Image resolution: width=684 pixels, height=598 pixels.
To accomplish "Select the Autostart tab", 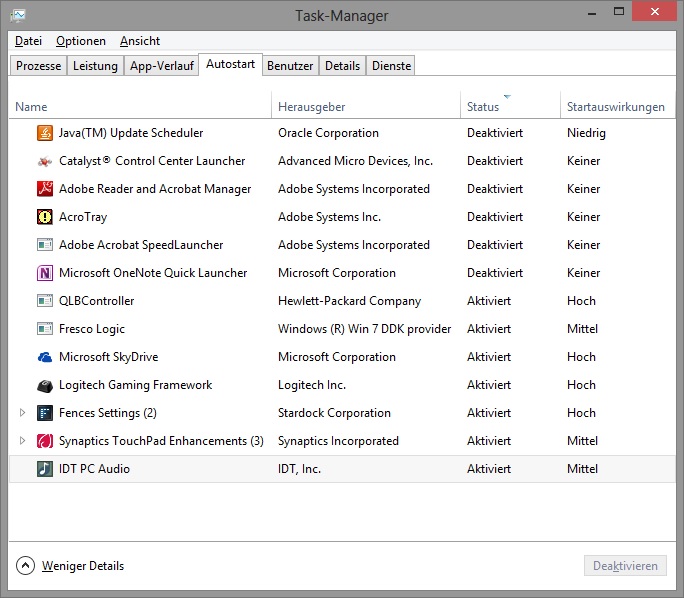I will [x=230, y=64].
